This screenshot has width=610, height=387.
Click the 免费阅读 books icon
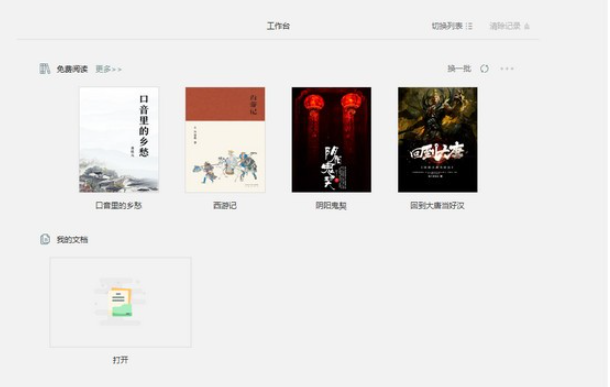point(45,69)
